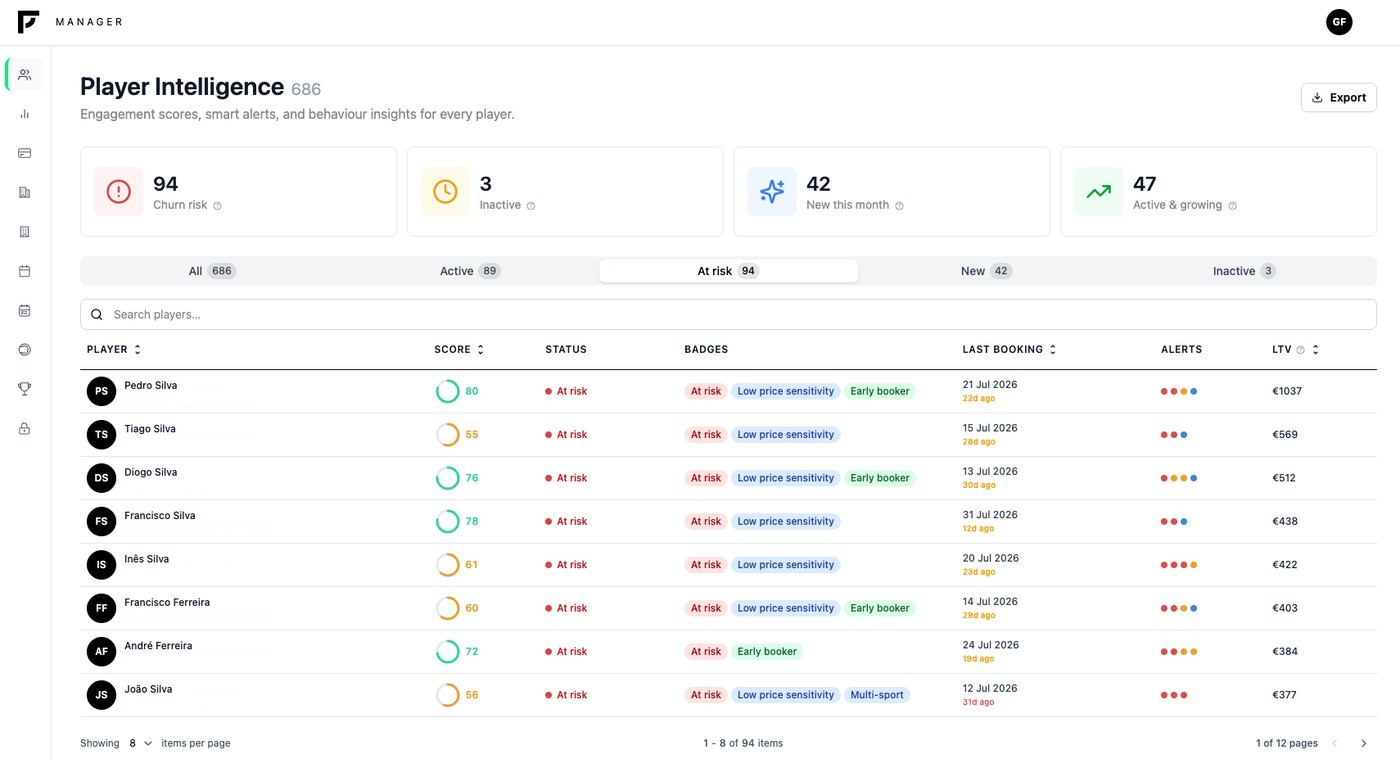Click the red churn risk alert icon

[119, 191]
